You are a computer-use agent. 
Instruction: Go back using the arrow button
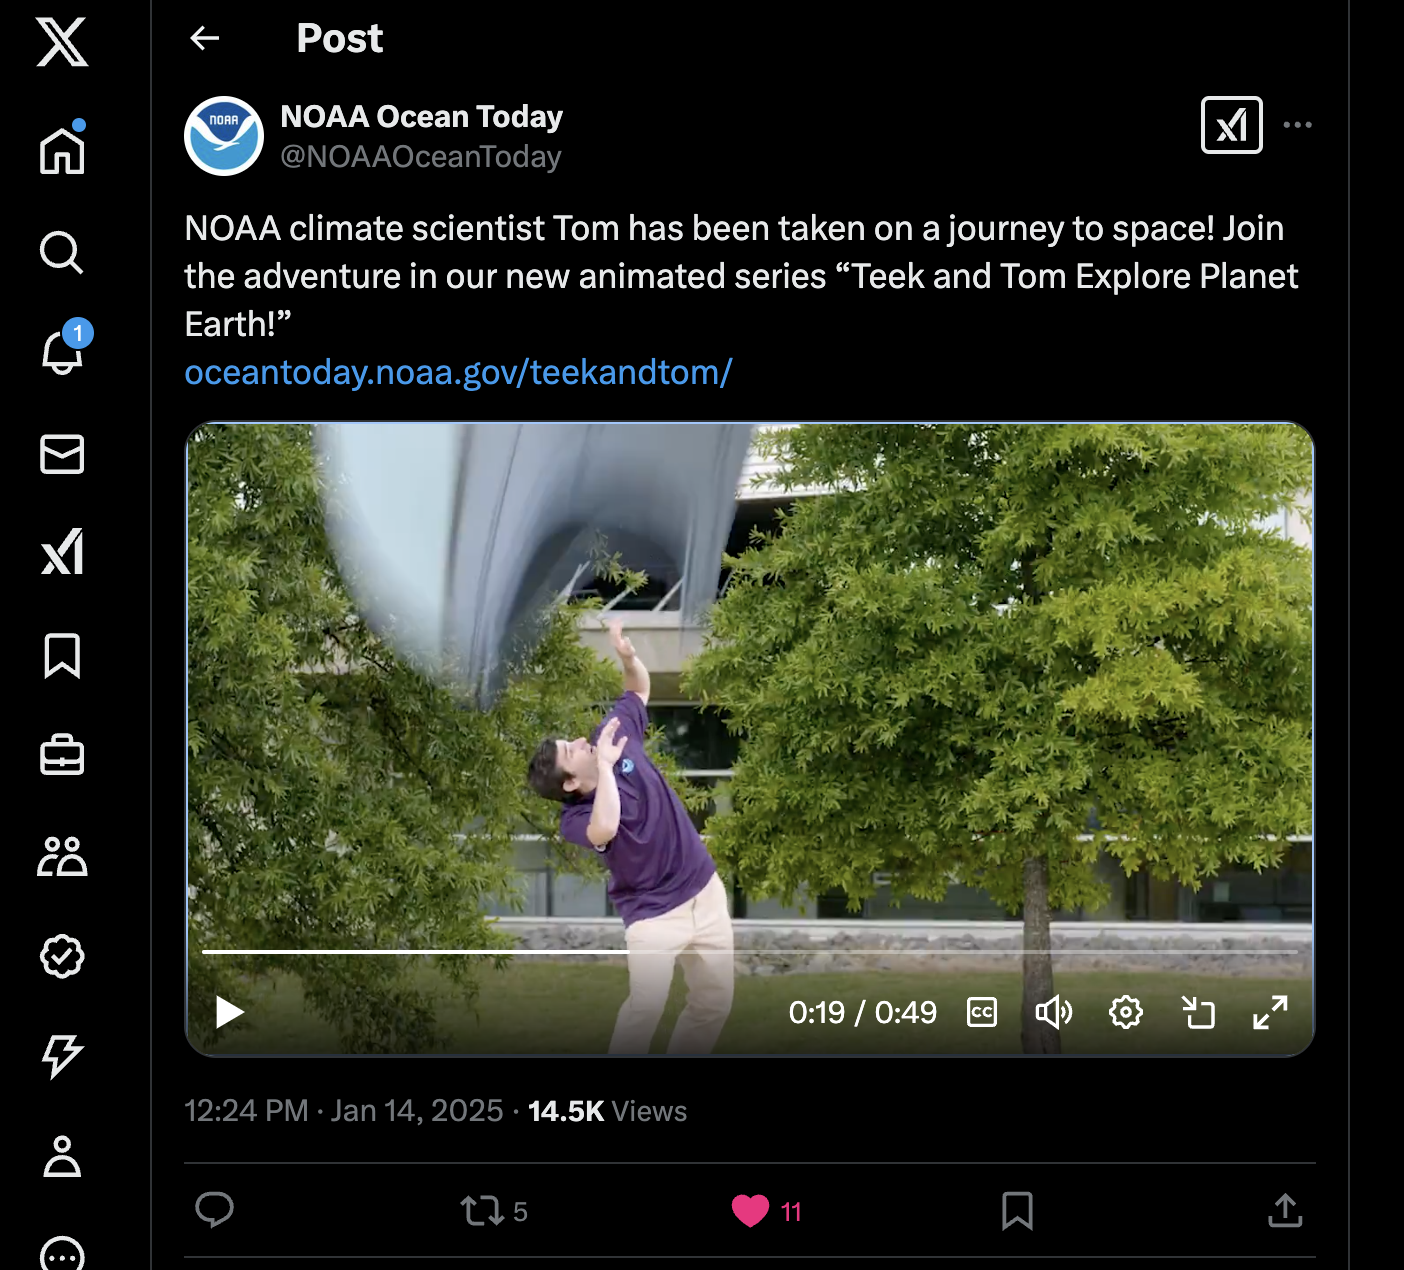click(x=205, y=38)
